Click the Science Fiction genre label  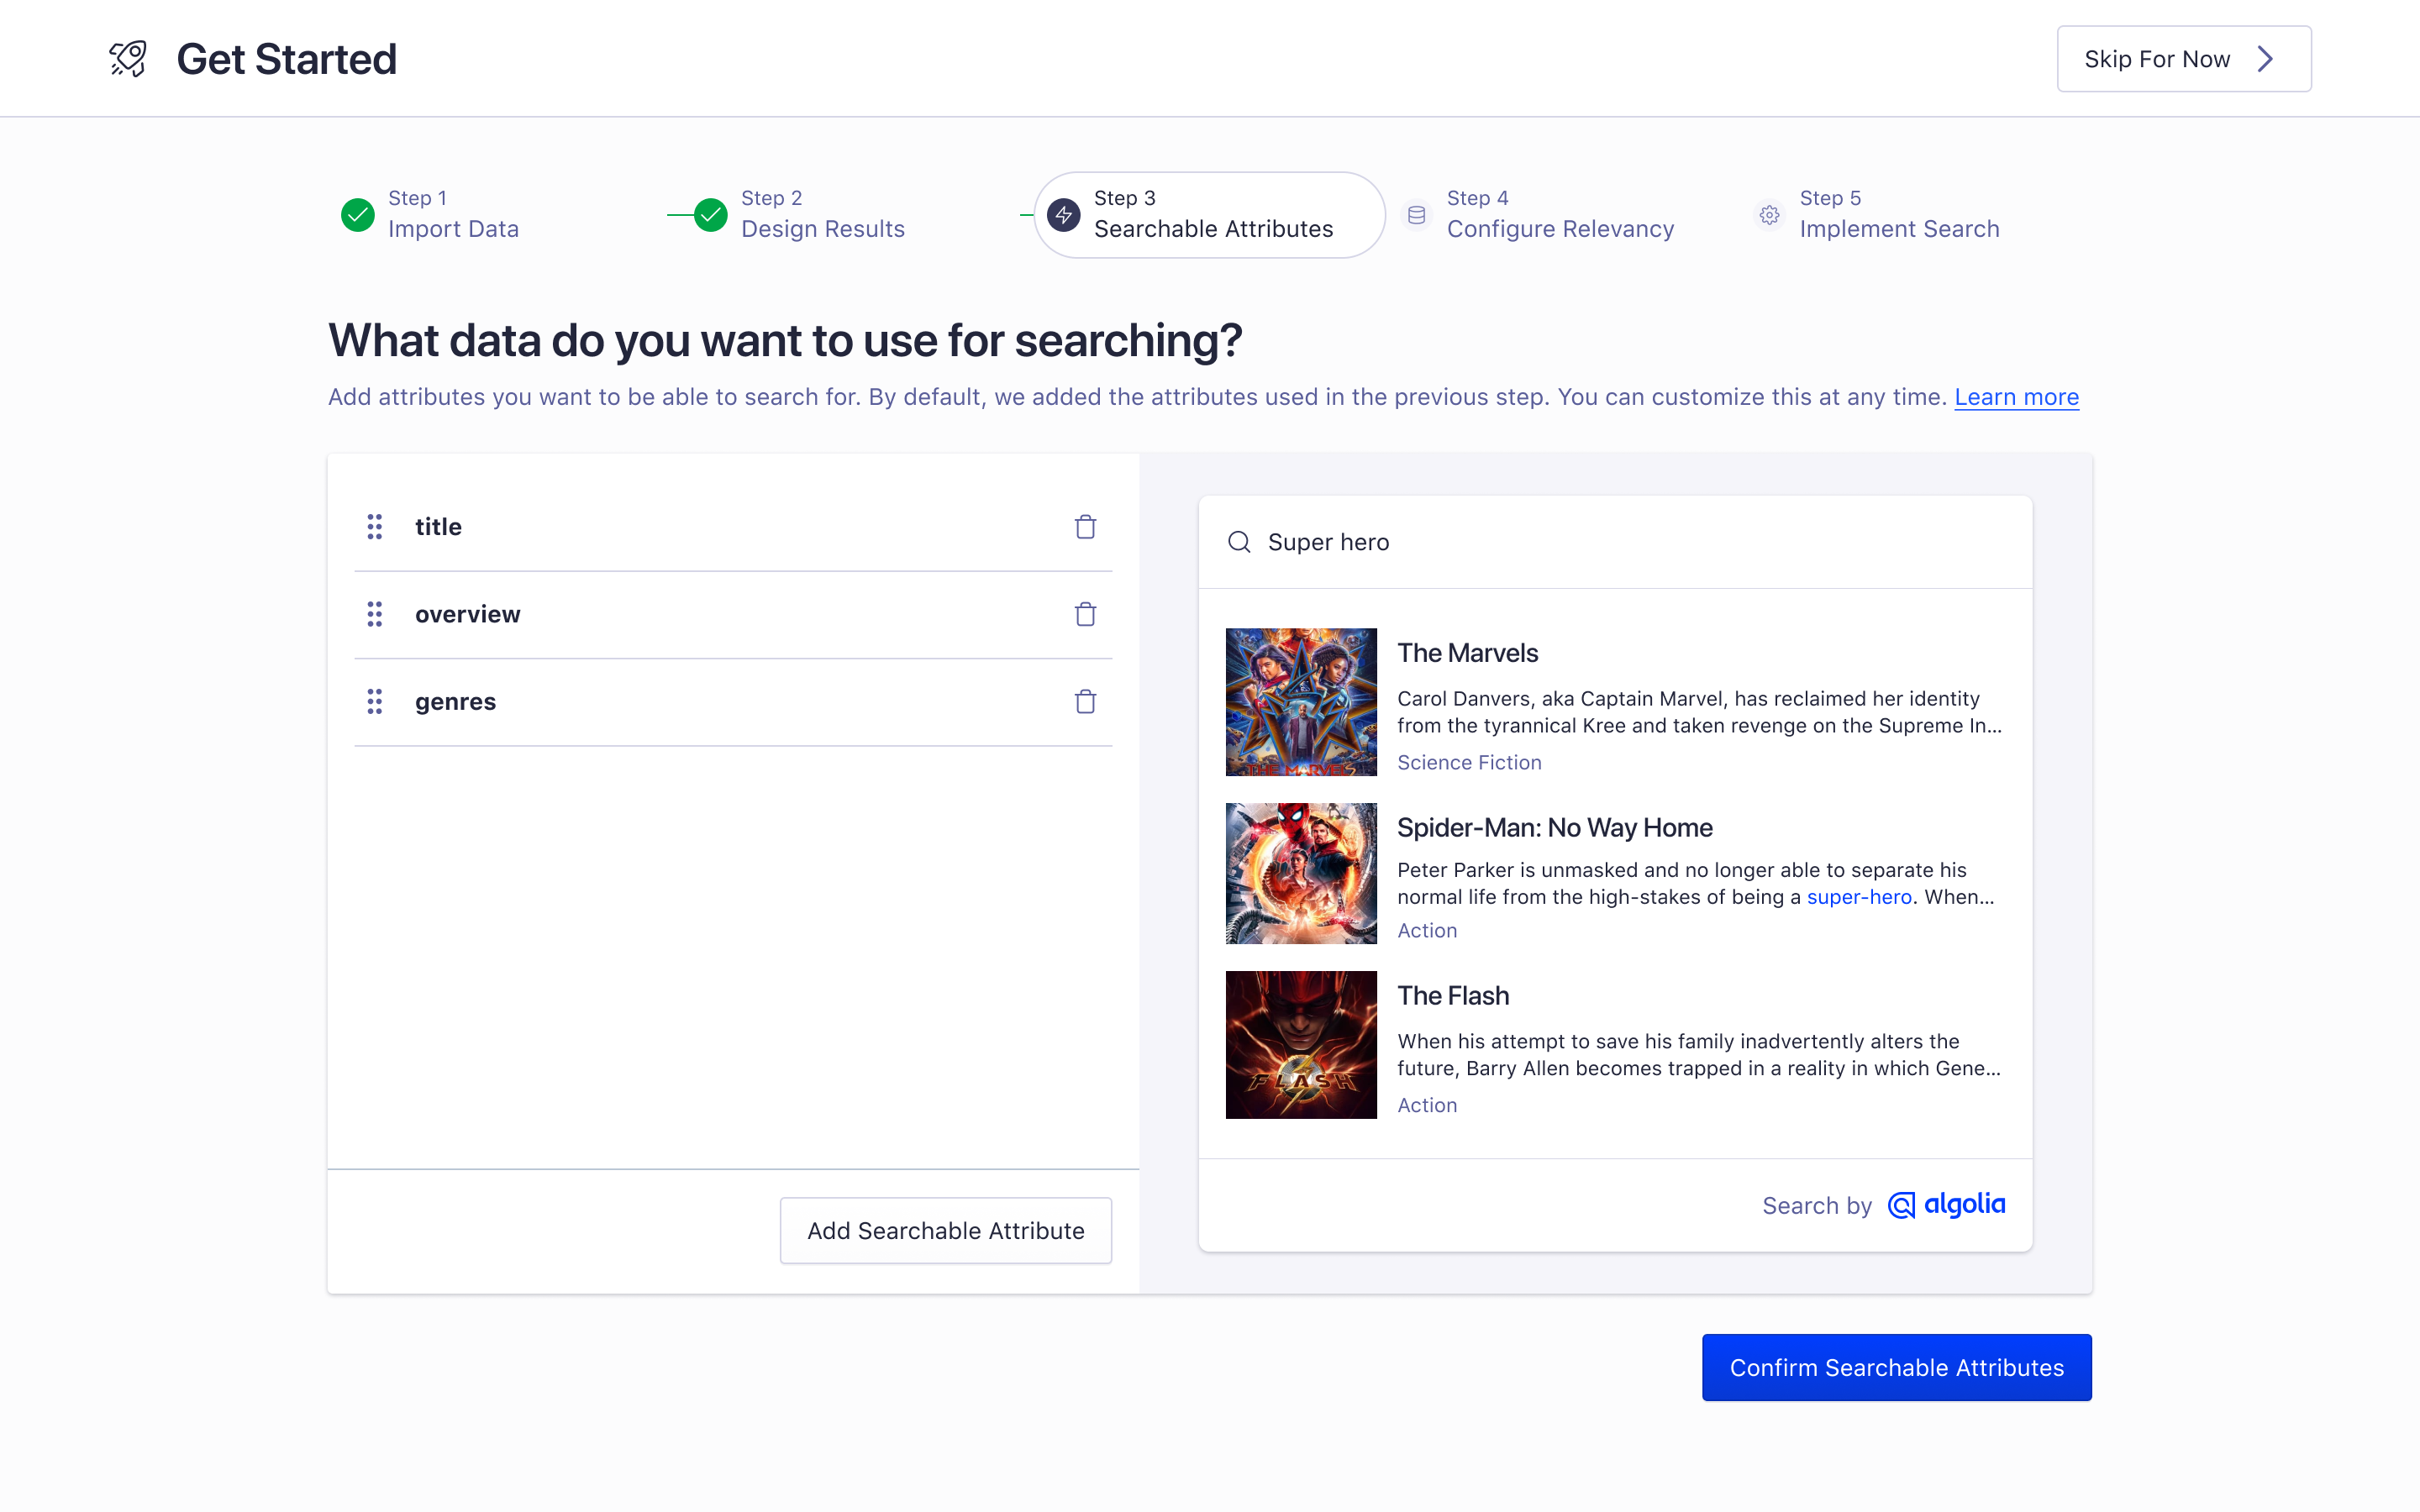click(1469, 762)
